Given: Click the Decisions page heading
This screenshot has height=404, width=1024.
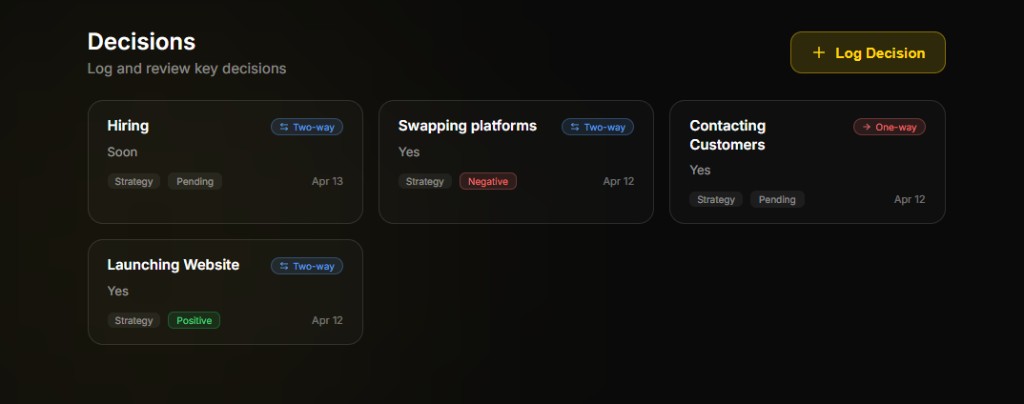Looking at the screenshot, I should [141, 42].
